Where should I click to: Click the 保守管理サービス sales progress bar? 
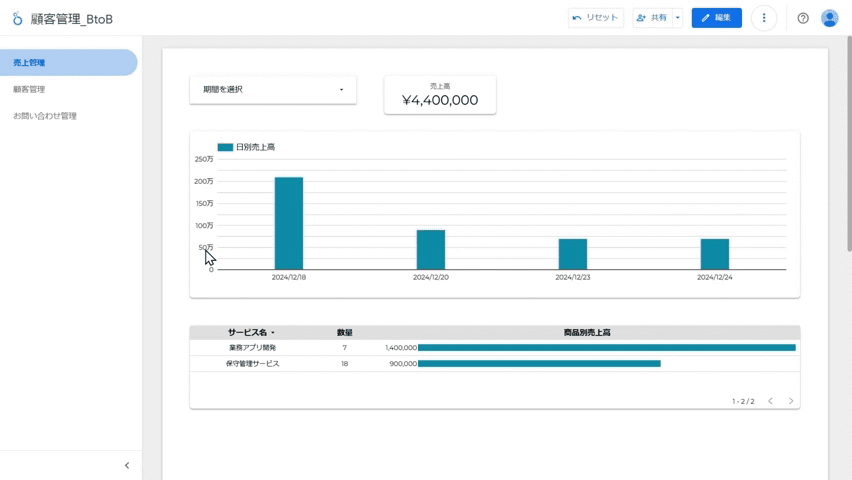point(539,364)
